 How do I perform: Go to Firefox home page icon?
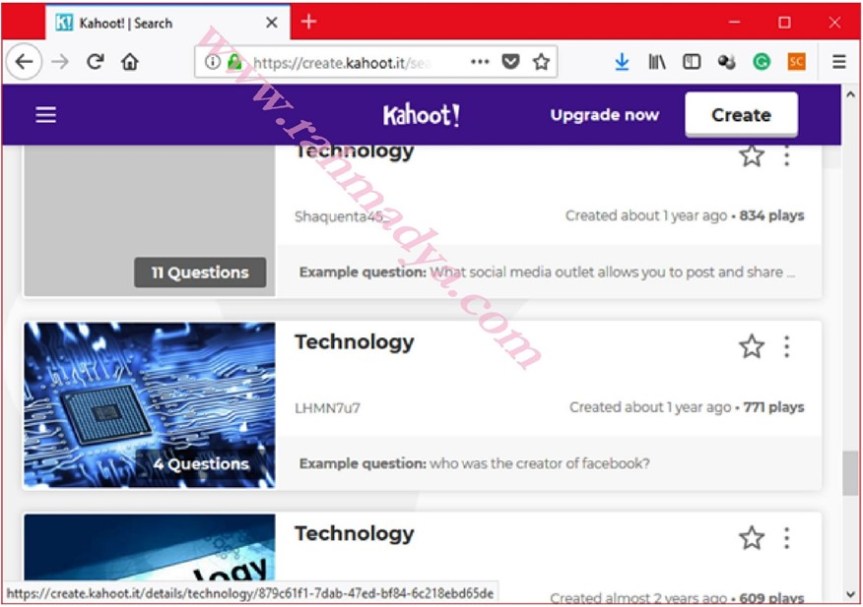tap(130, 62)
